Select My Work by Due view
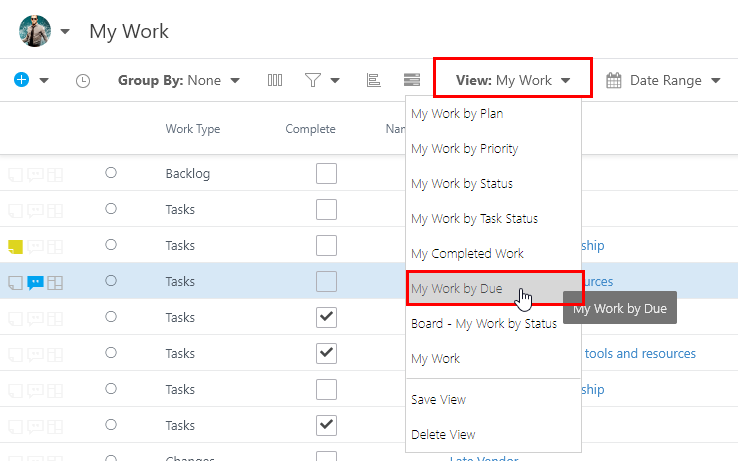The height and width of the screenshot is (461, 738). (x=493, y=288)
